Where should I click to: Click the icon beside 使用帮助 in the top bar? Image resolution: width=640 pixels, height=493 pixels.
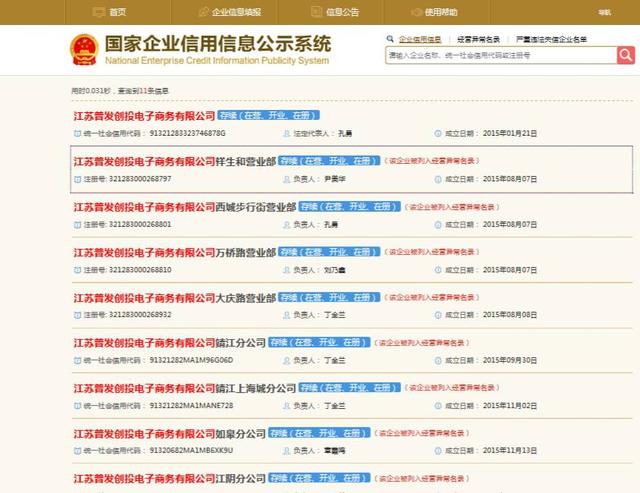click(416, 12)
